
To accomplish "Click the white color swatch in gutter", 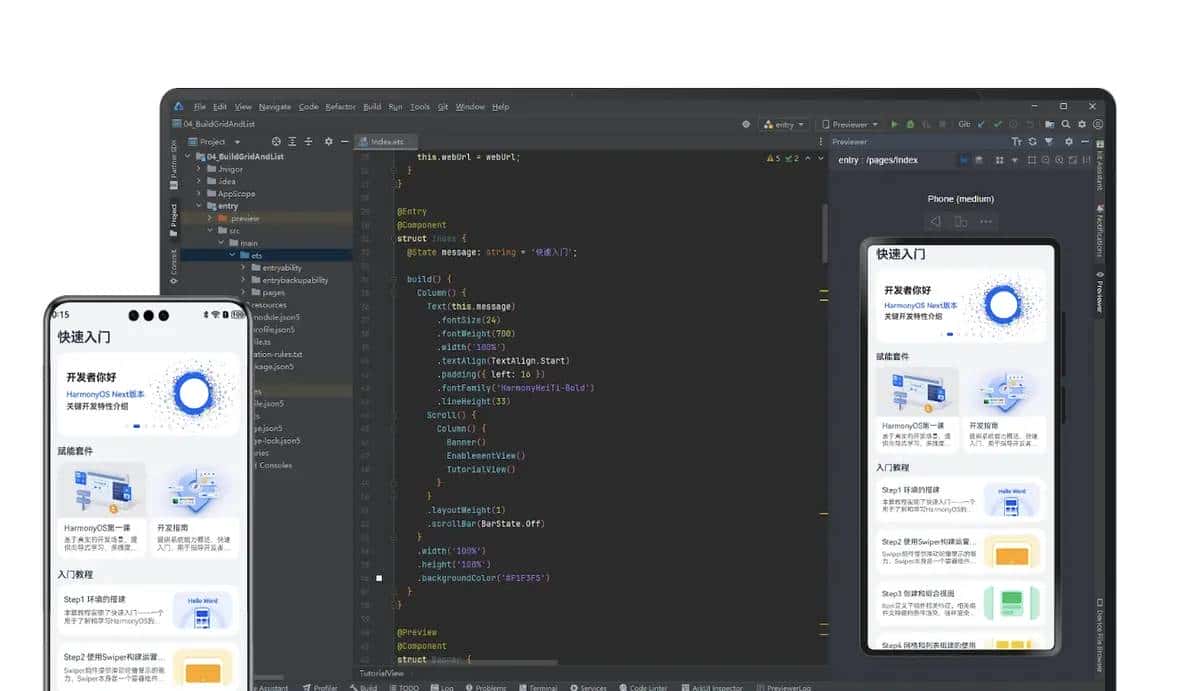I will (379, 578).
